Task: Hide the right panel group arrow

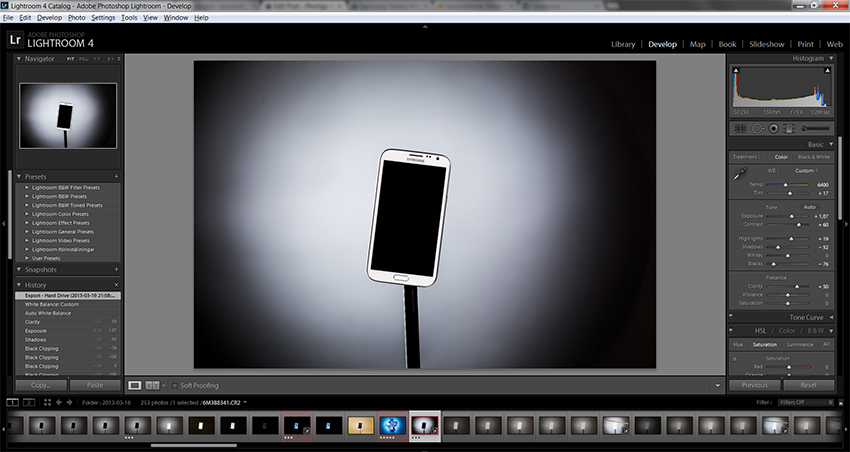Action: click(x=846, y=223)
